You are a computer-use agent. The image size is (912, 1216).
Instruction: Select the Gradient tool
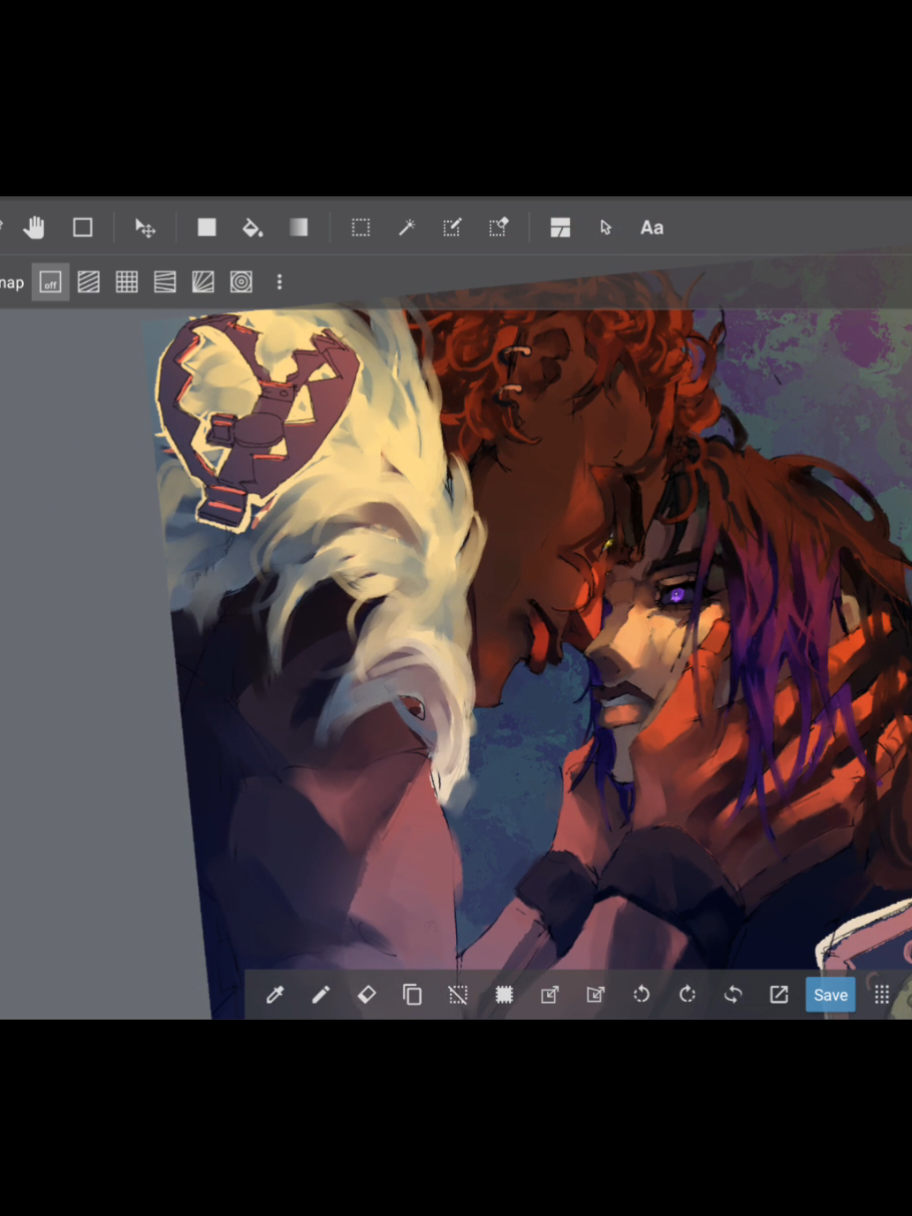[x=299, y=228]
